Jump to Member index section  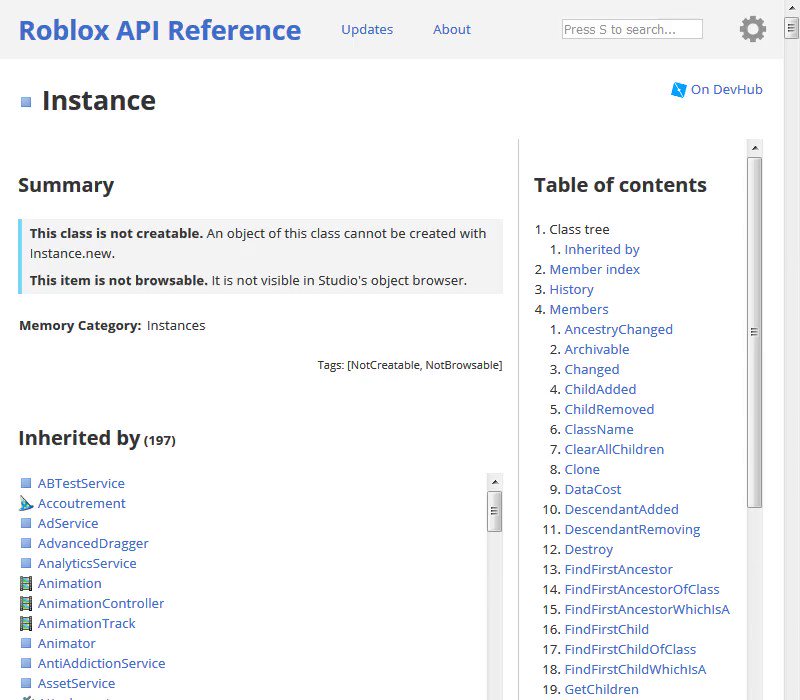tap(594, 269)
